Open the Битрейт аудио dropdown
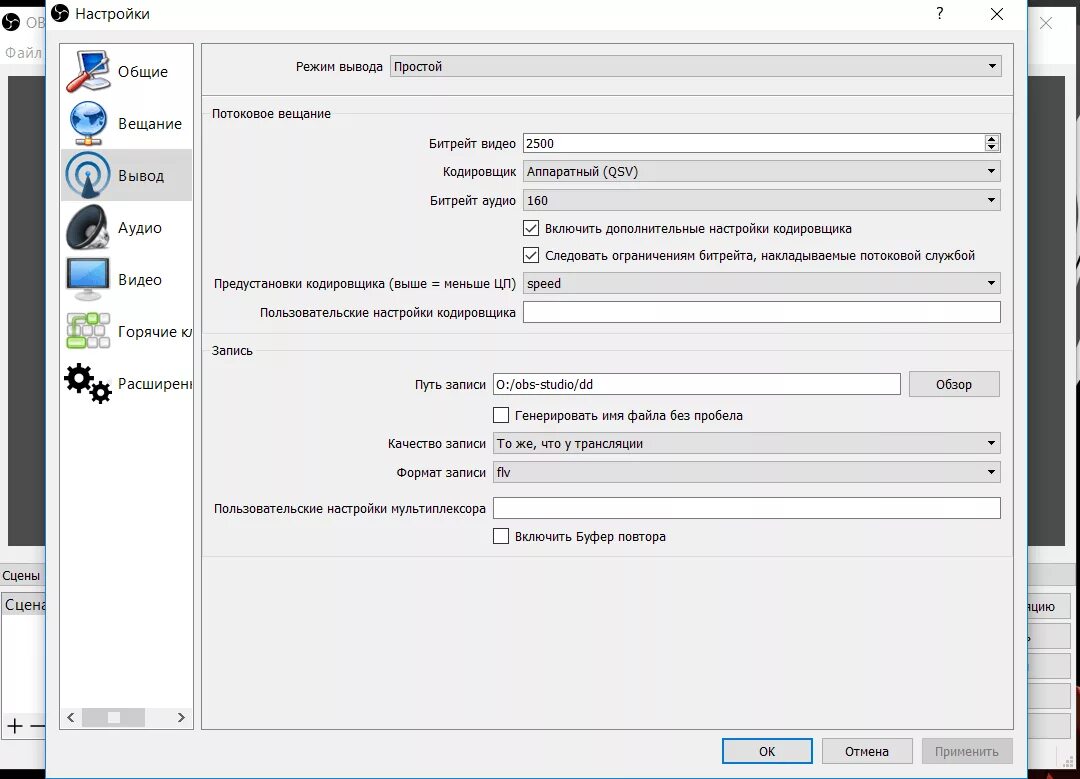This screenshot has height=779, width=1080. [762, 200]
